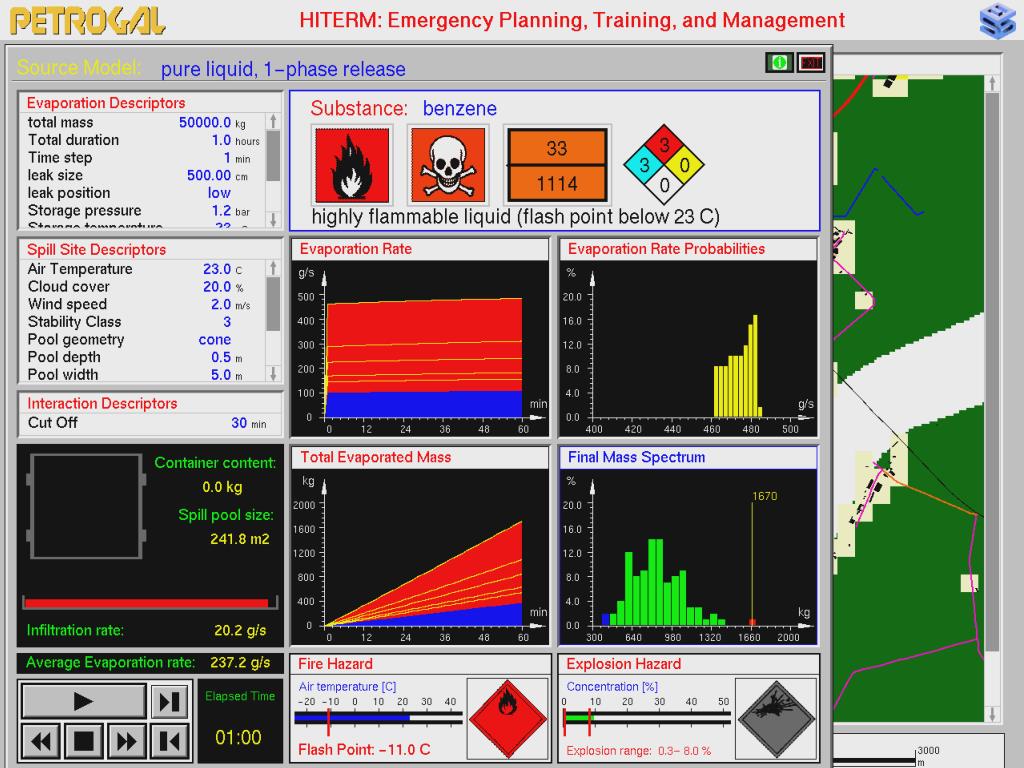The image size is (1024, 768).
Task: Select the Pool width value 5.0
Action: click(221, 375)
